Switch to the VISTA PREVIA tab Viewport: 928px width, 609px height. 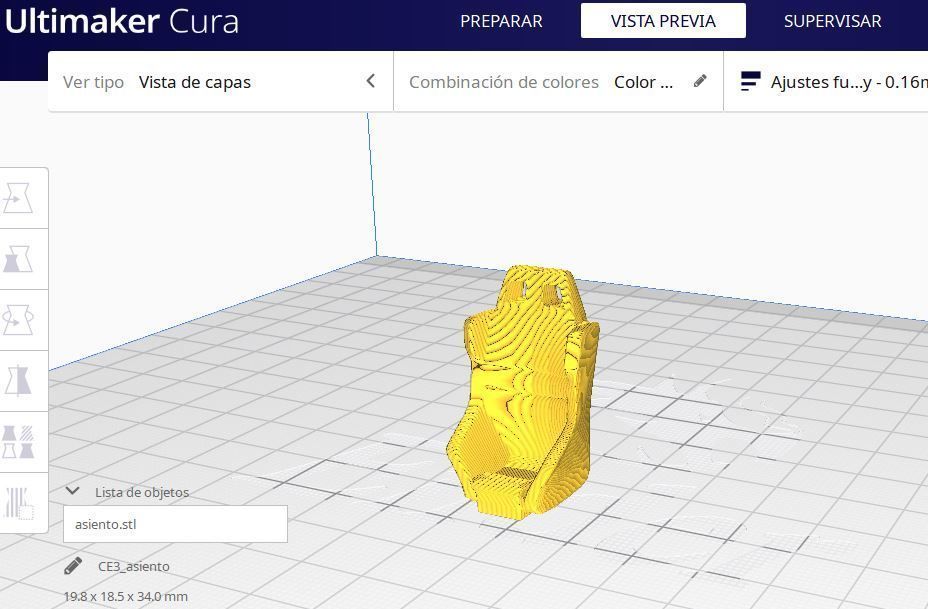663,21
